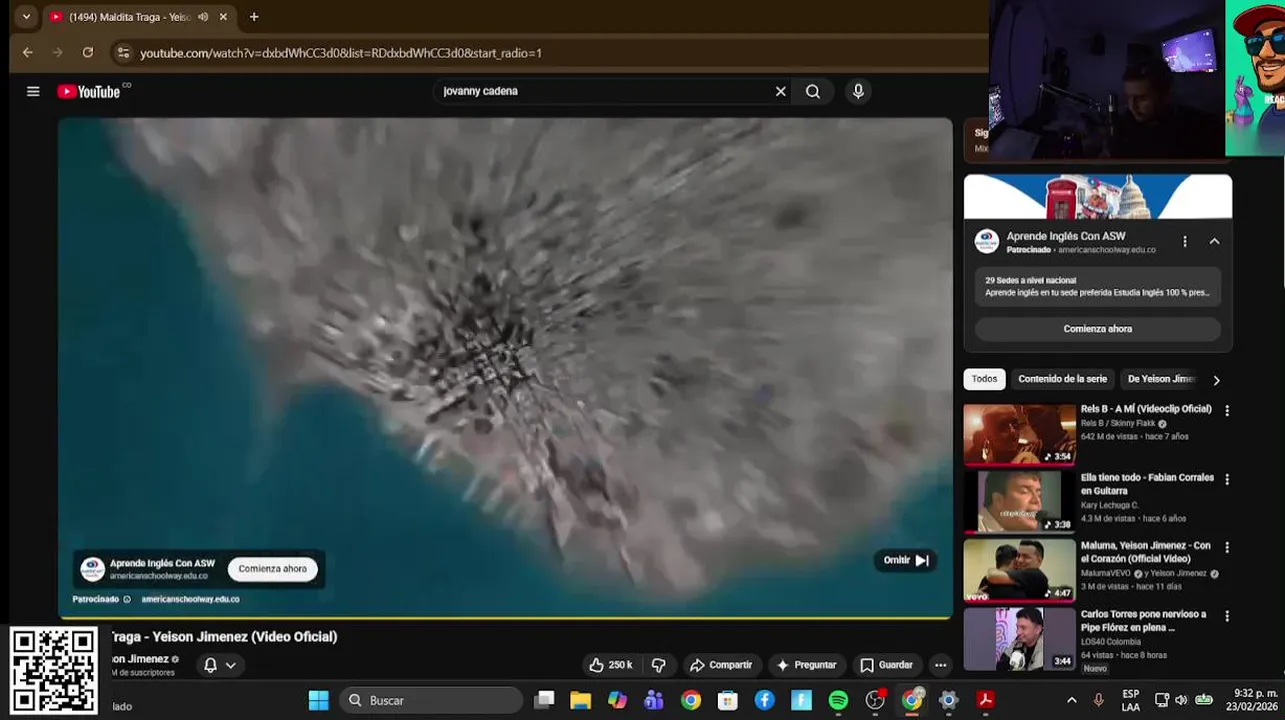Open the volume control in system tray

(x=1181, y=700)
